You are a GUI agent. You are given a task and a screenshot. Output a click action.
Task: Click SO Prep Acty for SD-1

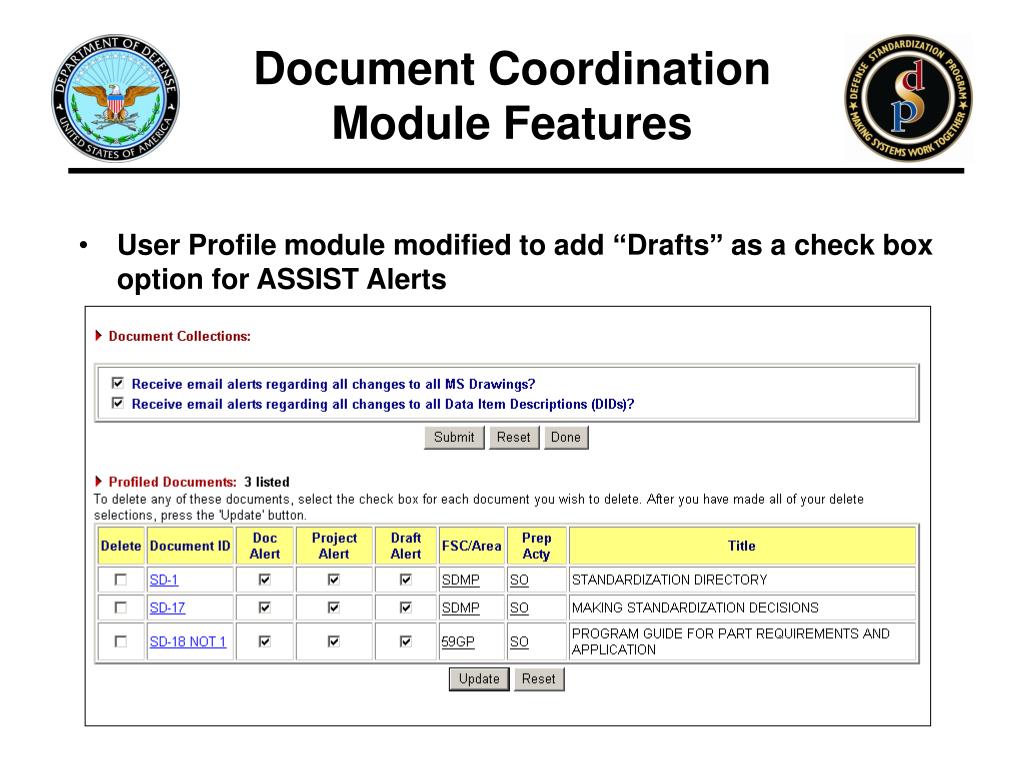(x=519, y=580)
